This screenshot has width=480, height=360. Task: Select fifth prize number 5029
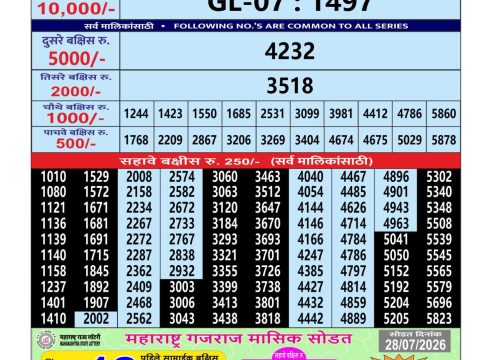click(x=410, y=140)
